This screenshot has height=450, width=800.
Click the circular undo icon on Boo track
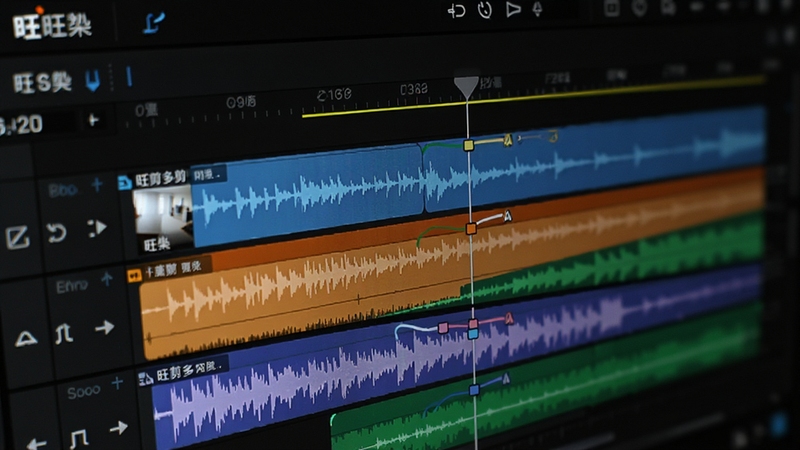tap(57, 233)
